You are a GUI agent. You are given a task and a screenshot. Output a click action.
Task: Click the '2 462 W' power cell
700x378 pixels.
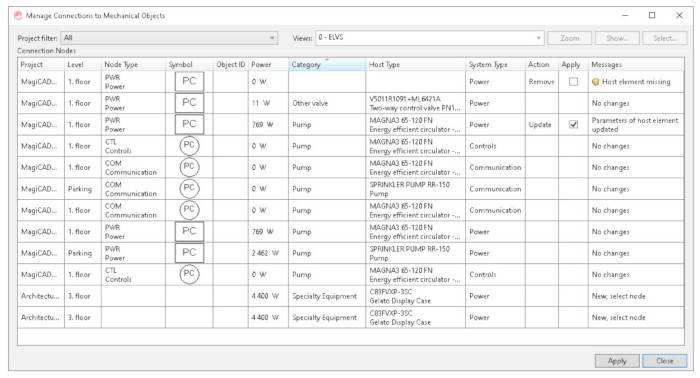pos(268,253)
